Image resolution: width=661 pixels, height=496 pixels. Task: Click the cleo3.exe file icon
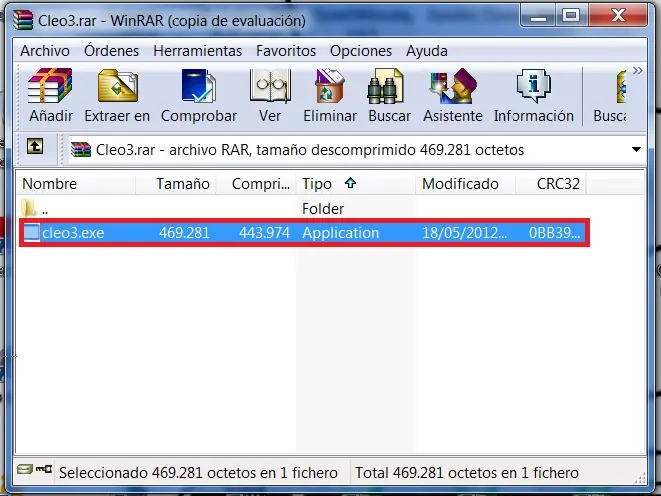point(31,233)
